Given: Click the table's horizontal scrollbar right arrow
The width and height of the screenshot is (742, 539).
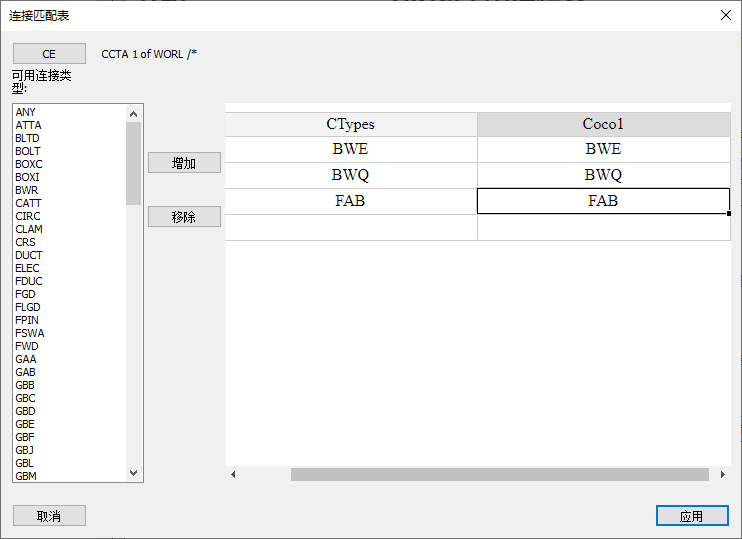Looking at the screenshot, I should tap(723, 474).
